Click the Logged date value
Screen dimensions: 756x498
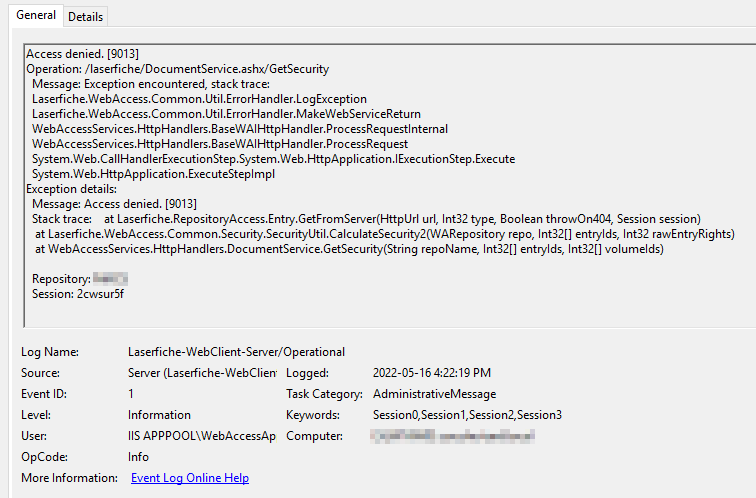coord(432,373)
